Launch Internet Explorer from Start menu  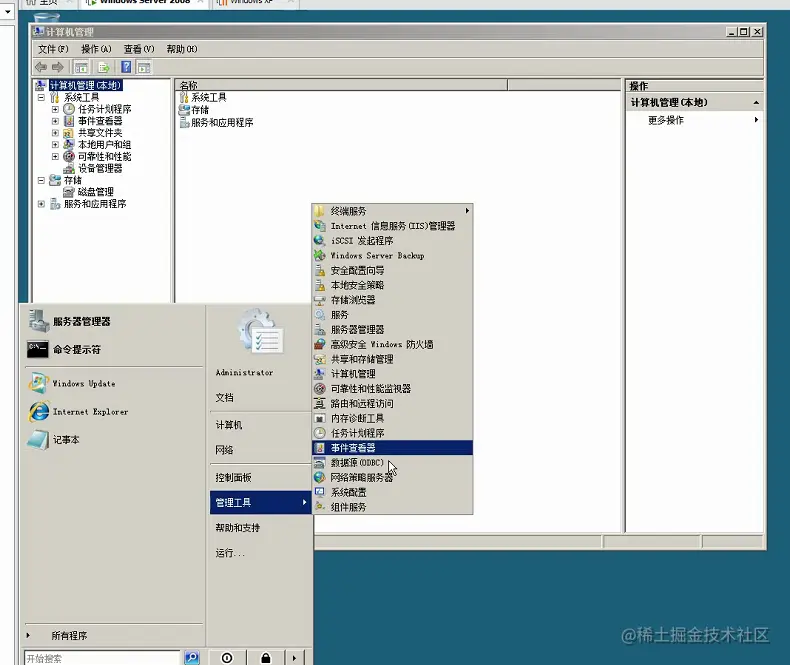click(78, 412)
